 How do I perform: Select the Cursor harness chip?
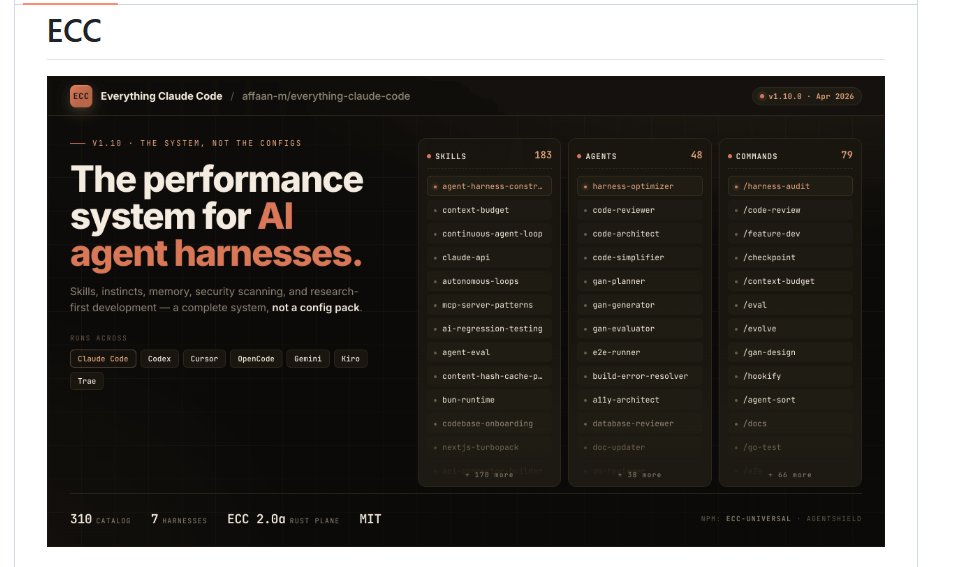click(x=204, y=359)
